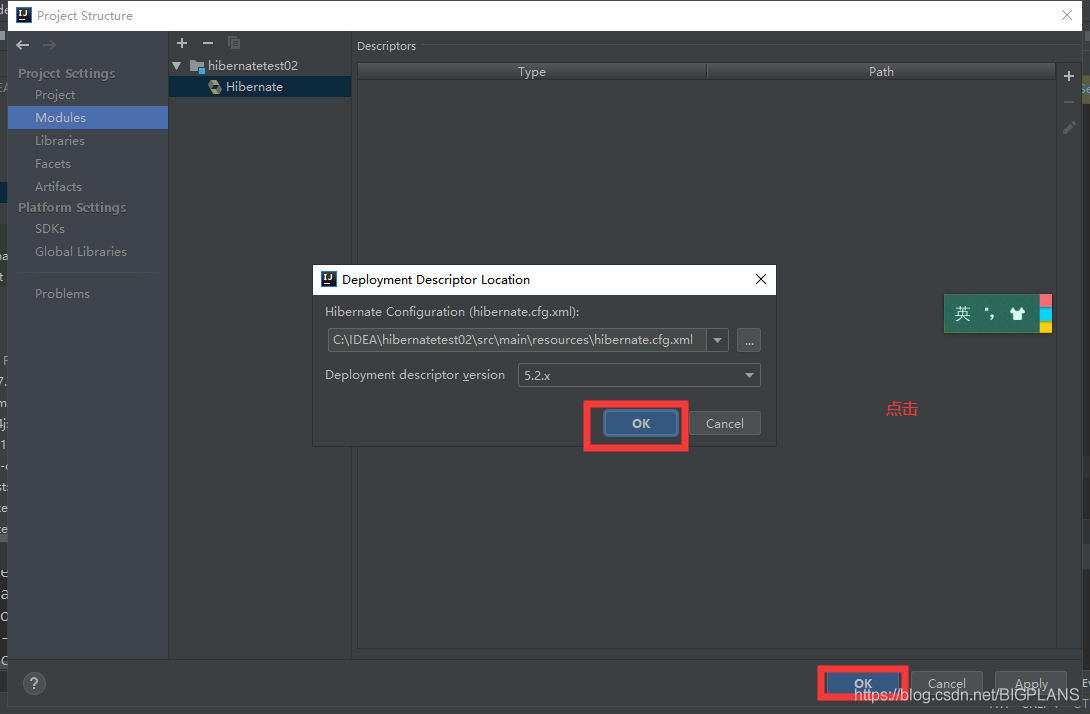Open help with question mark button
Image resolution: width=1090 pixels, height=714 pixels.
(x=34, y=683)
